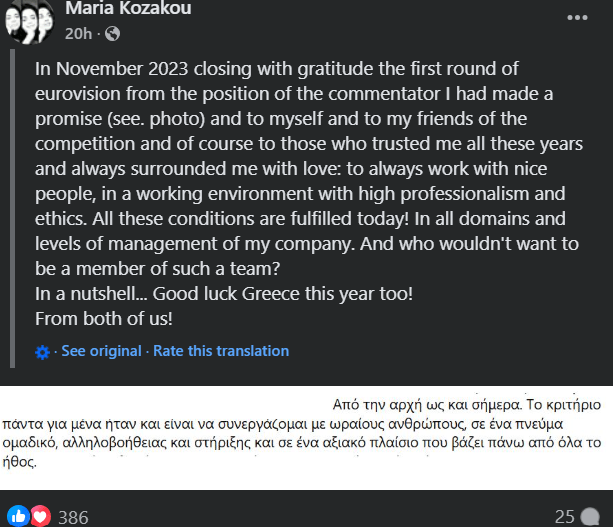Viewport: 613px width, 527px height.
Task: Click the comment bubble icon
Action: point(590,517)
